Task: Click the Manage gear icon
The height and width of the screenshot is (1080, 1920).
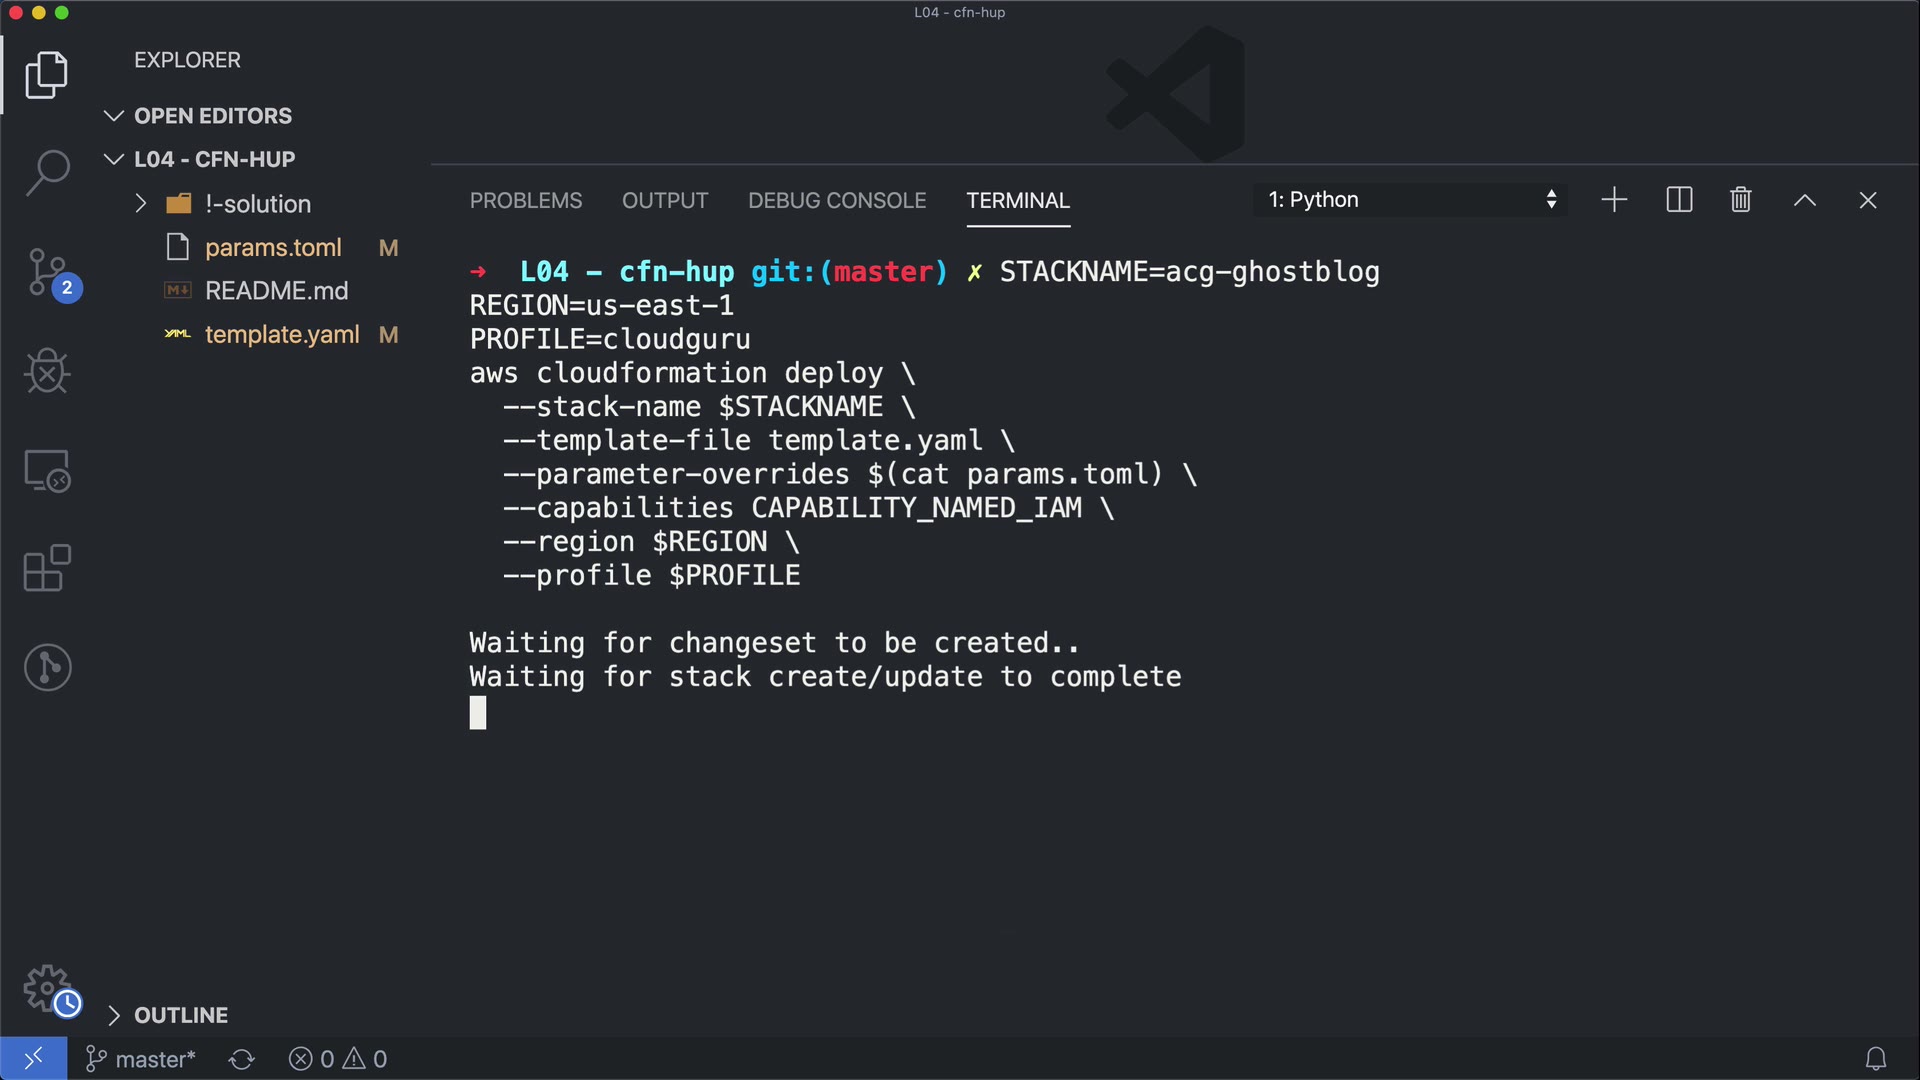Action: tap(47, 989)
